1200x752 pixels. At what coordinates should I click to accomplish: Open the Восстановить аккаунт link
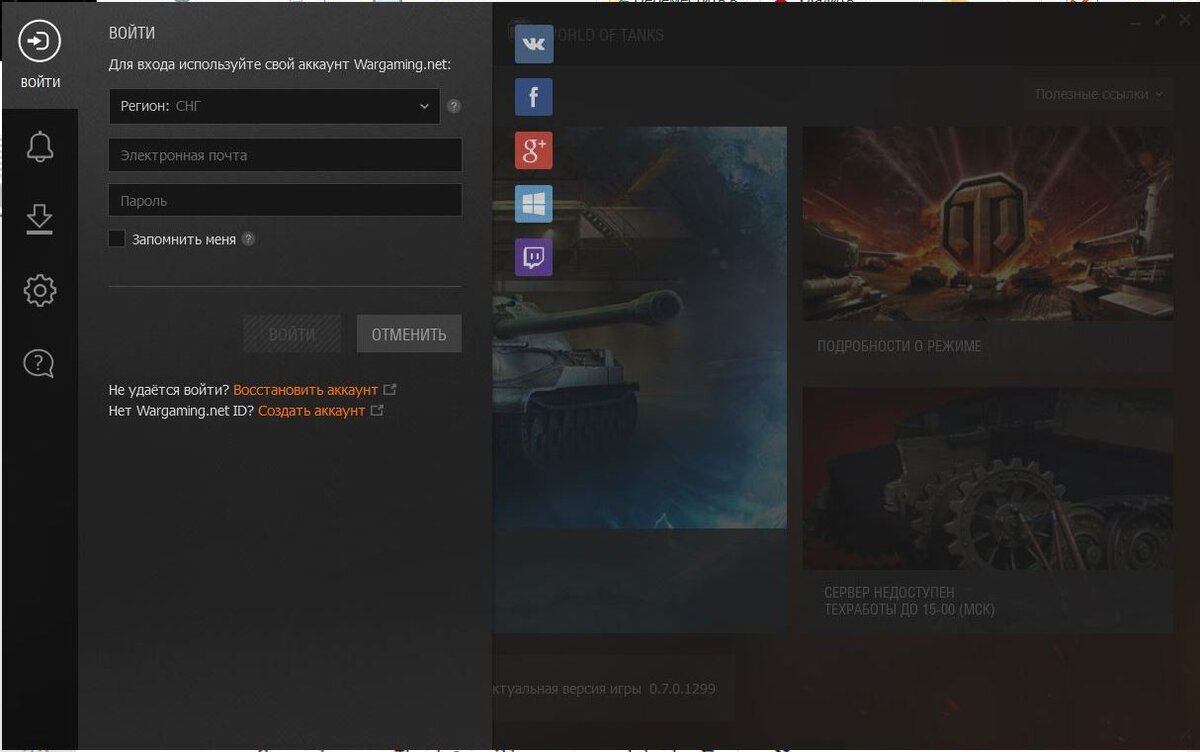(x=306, y=389)
